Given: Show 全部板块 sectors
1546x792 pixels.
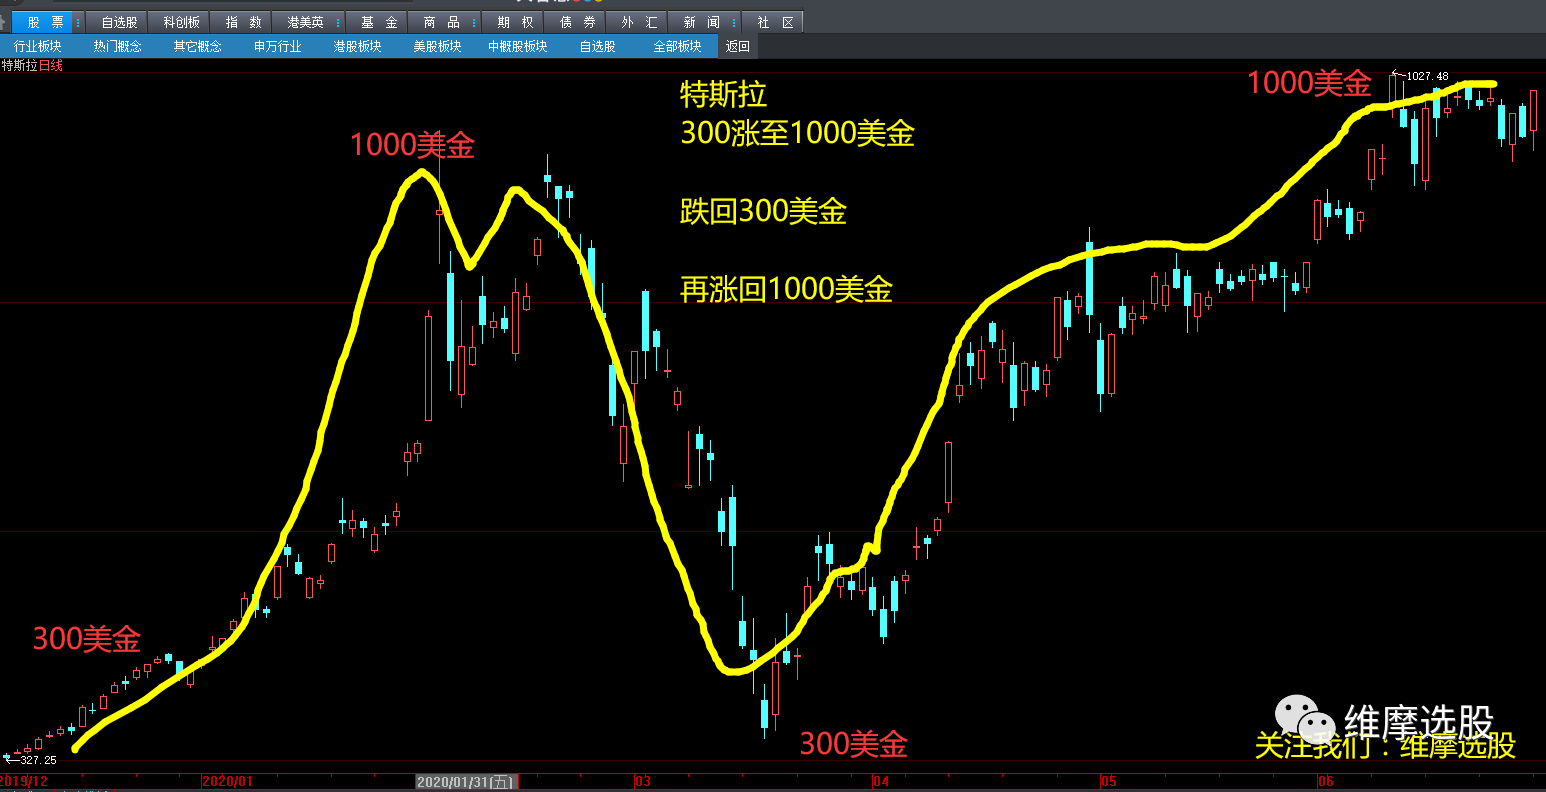Looking at the screenshot, I should (x=678, y=46).
